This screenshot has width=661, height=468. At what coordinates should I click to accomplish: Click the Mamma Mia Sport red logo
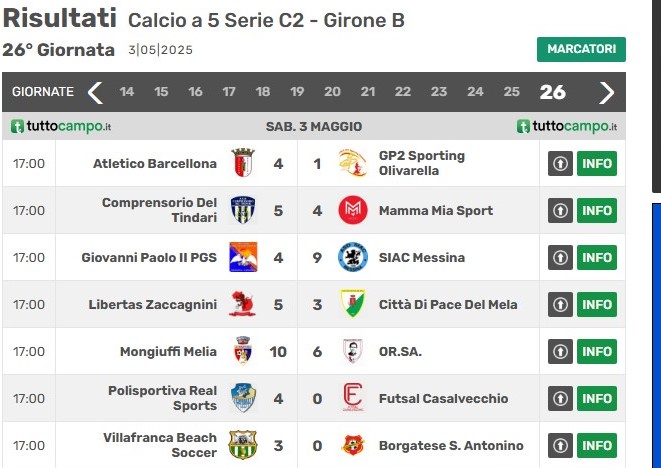tap(353, 210)
